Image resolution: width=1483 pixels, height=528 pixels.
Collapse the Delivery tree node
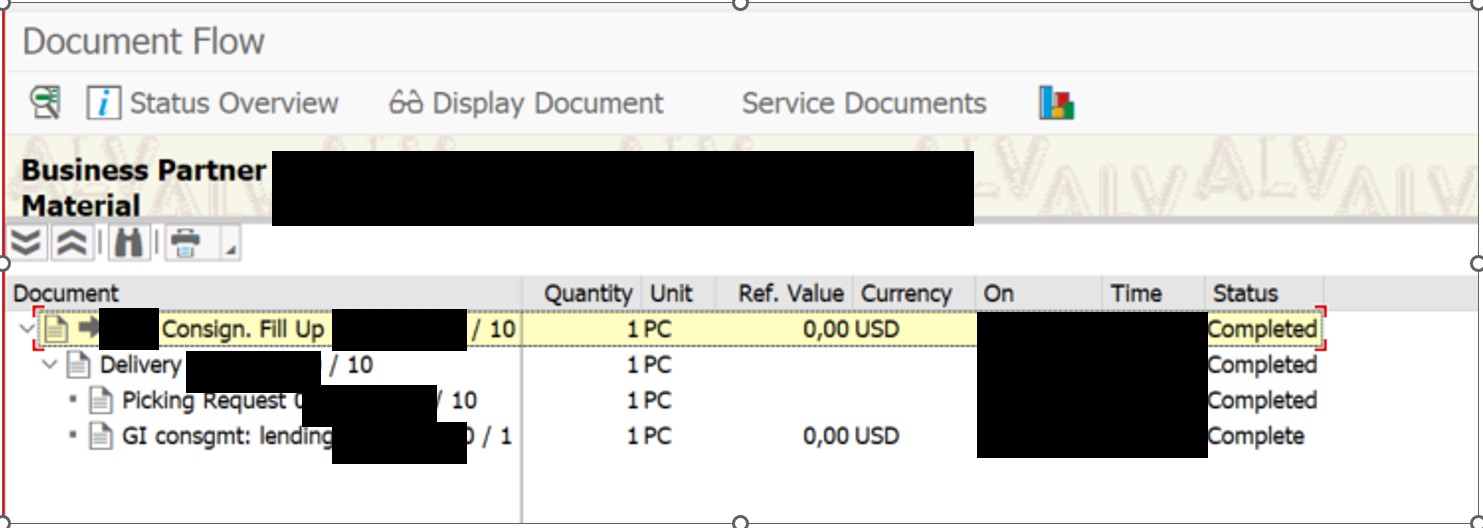(48, 365)
